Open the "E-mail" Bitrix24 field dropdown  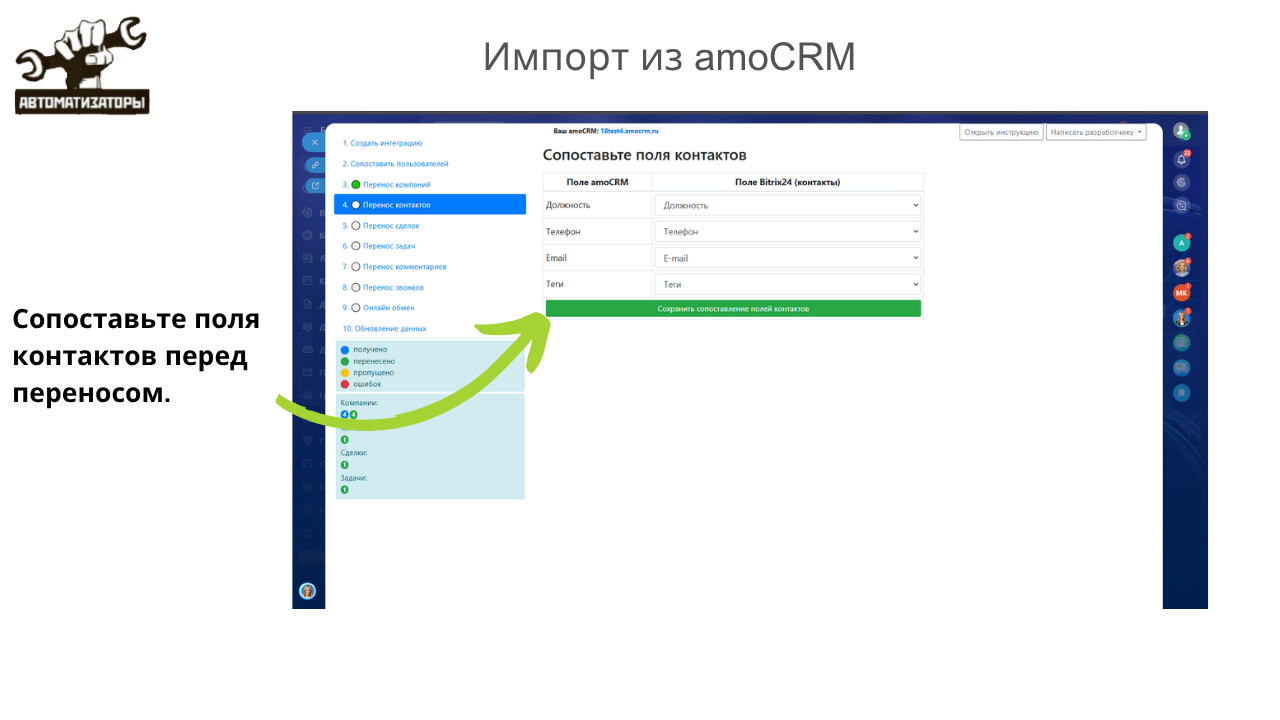tap(787, 258)
